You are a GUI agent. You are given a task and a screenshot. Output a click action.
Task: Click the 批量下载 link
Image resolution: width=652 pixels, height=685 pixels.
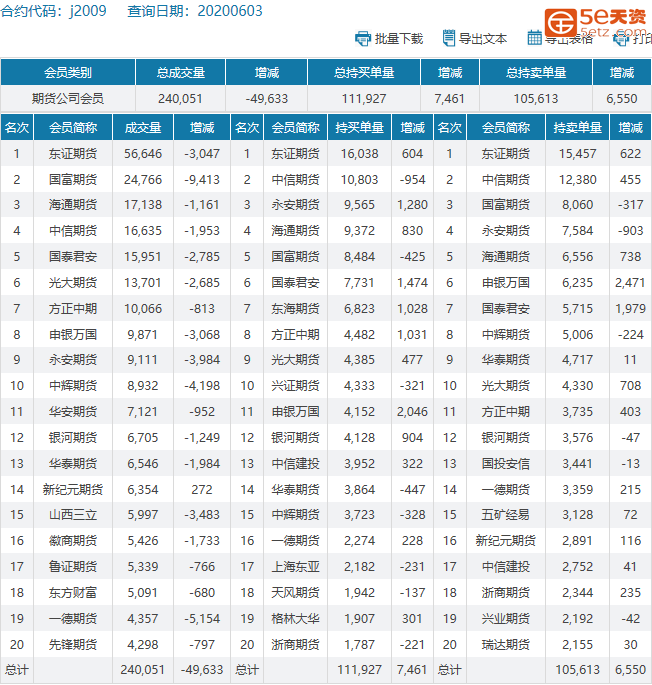point(399,39)
